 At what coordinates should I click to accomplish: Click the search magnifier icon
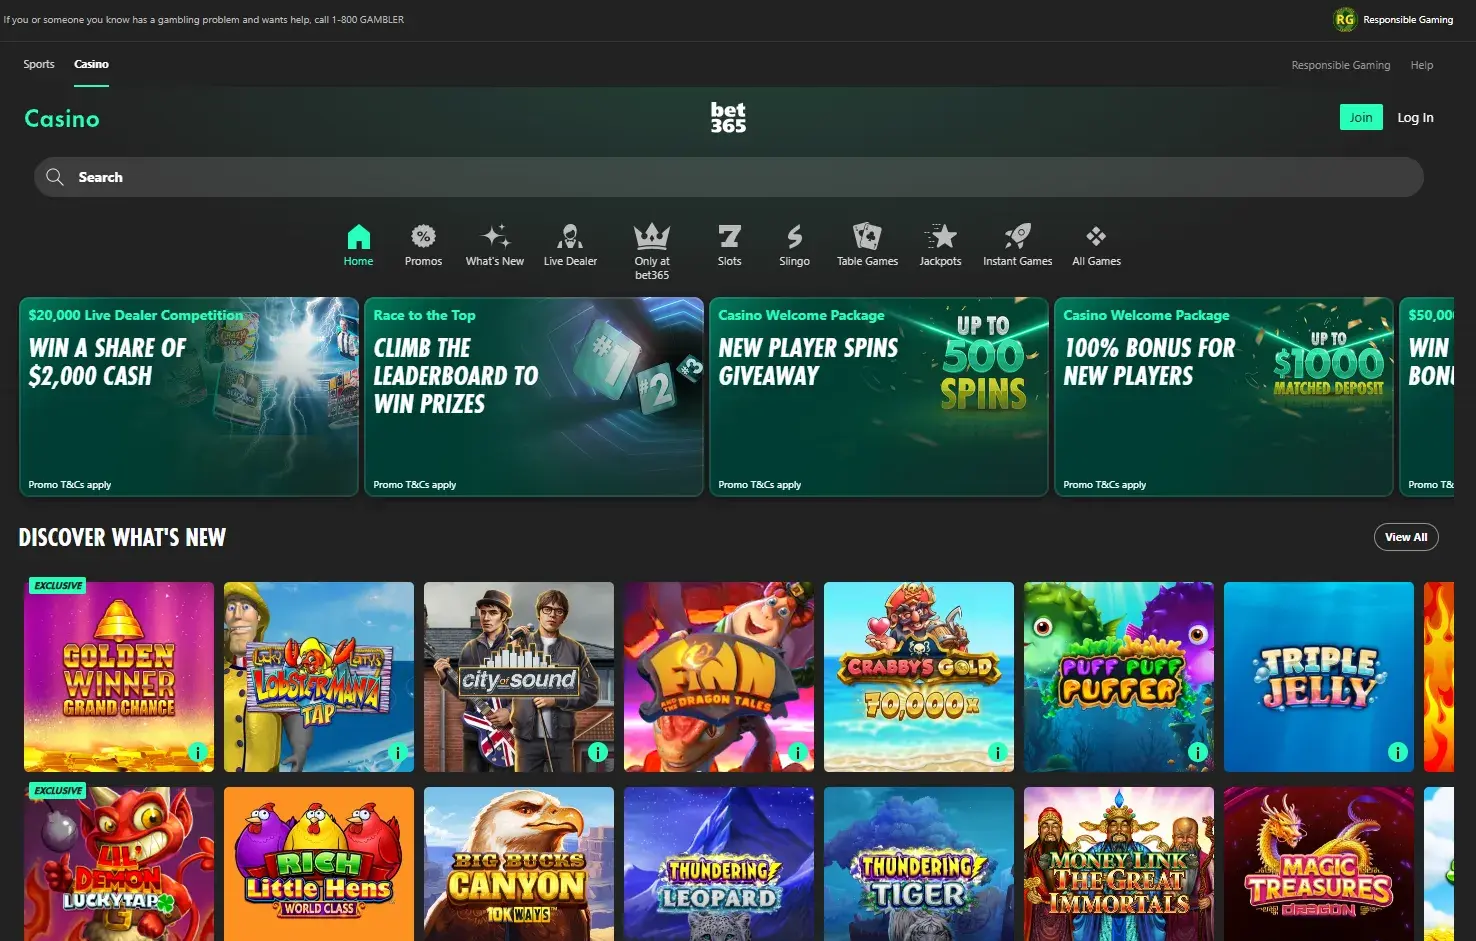click(x=55, y=177)
